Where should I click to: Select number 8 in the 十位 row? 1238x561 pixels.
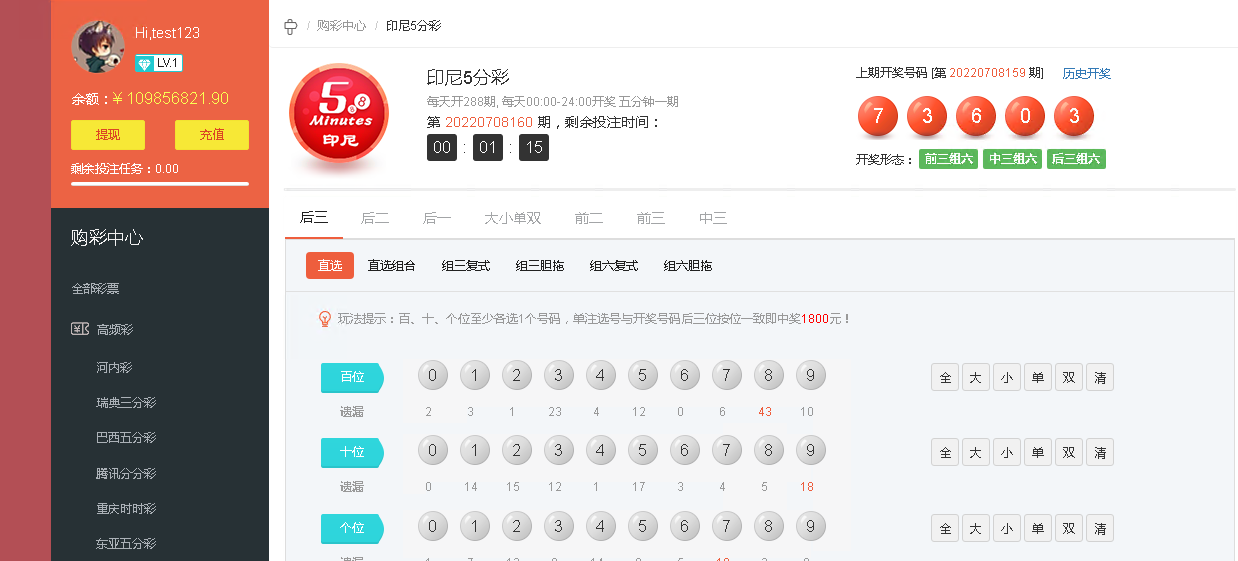coord(769,451)
